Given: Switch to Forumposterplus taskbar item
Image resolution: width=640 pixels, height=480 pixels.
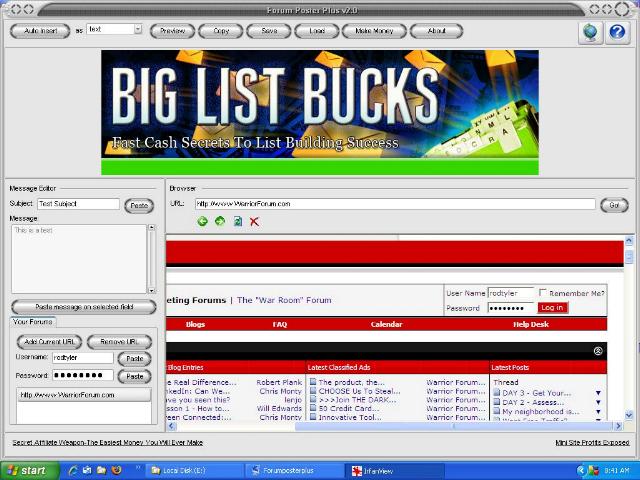Looking at the screenshot, I should [295, 471].
